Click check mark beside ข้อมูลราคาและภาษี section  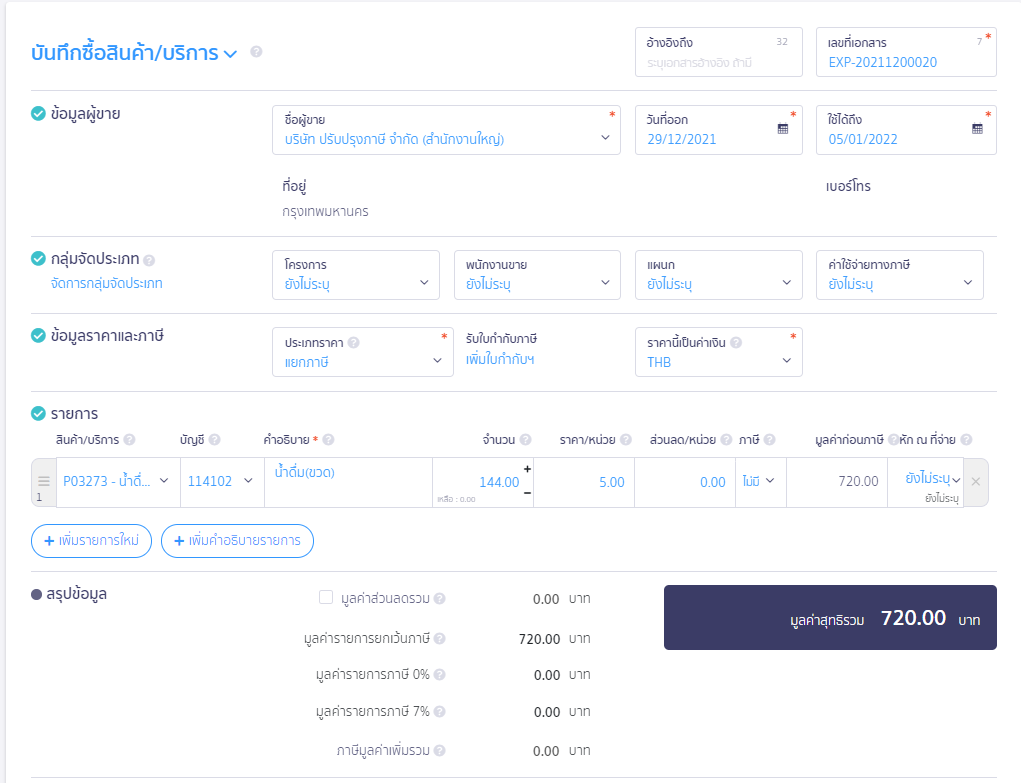coord(38,335)
